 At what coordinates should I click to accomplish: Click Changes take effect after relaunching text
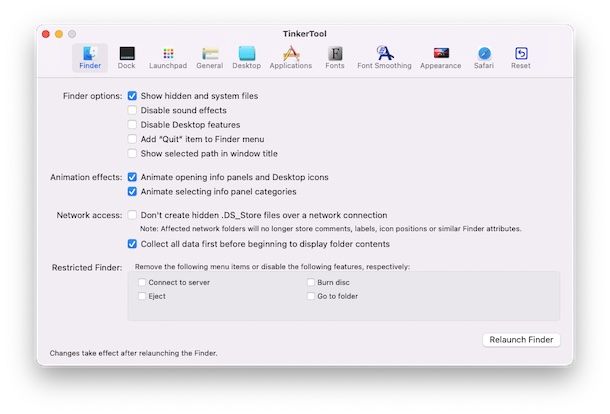(133, 353)
